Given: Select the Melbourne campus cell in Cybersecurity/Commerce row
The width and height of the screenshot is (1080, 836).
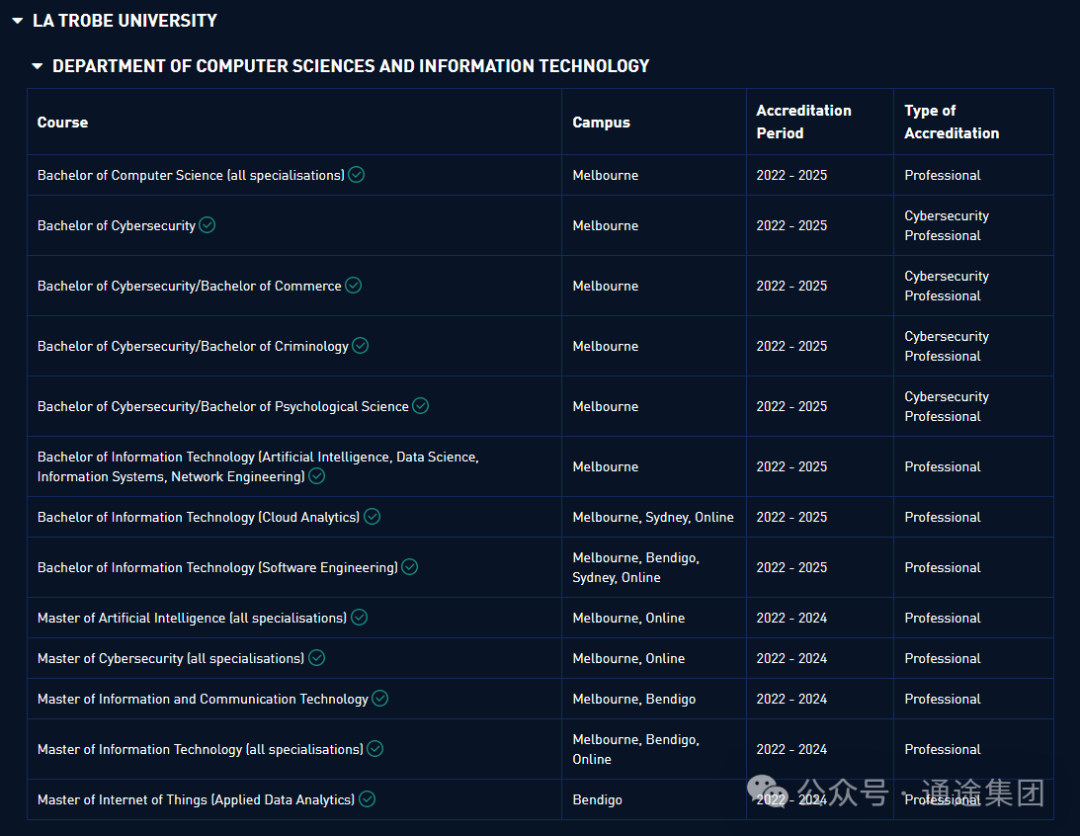Looking at the screenshot, I should tap(605, 286).
